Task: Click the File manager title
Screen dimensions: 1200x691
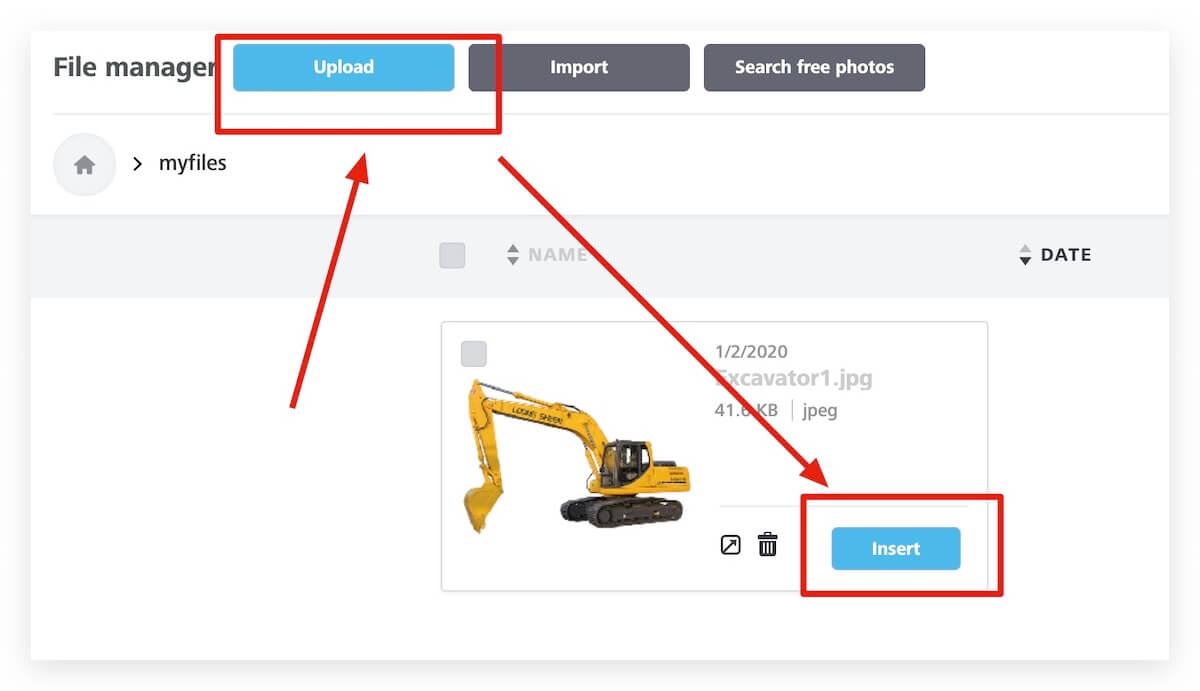Action: click(134, 67)
